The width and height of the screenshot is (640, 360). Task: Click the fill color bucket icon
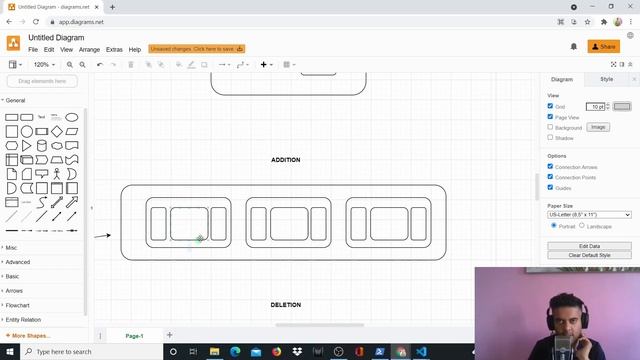click(x=179, y=64)
